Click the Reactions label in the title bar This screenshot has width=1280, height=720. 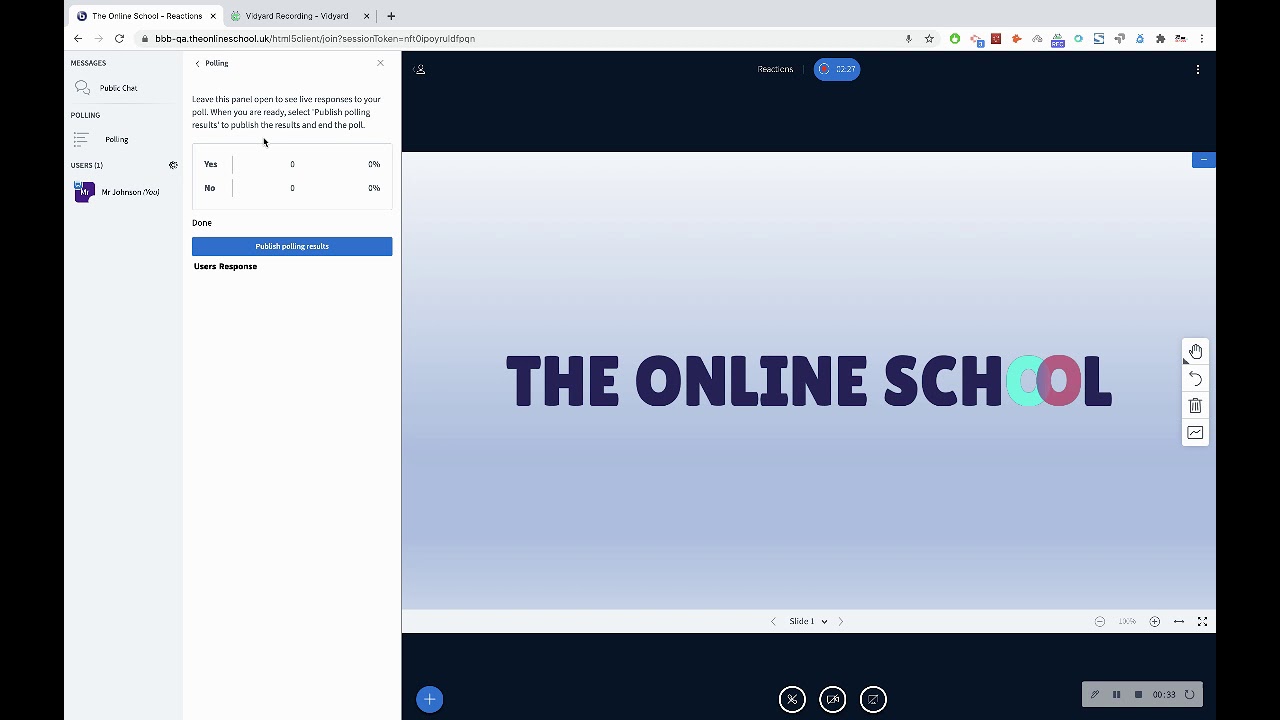tap(775, 69)
